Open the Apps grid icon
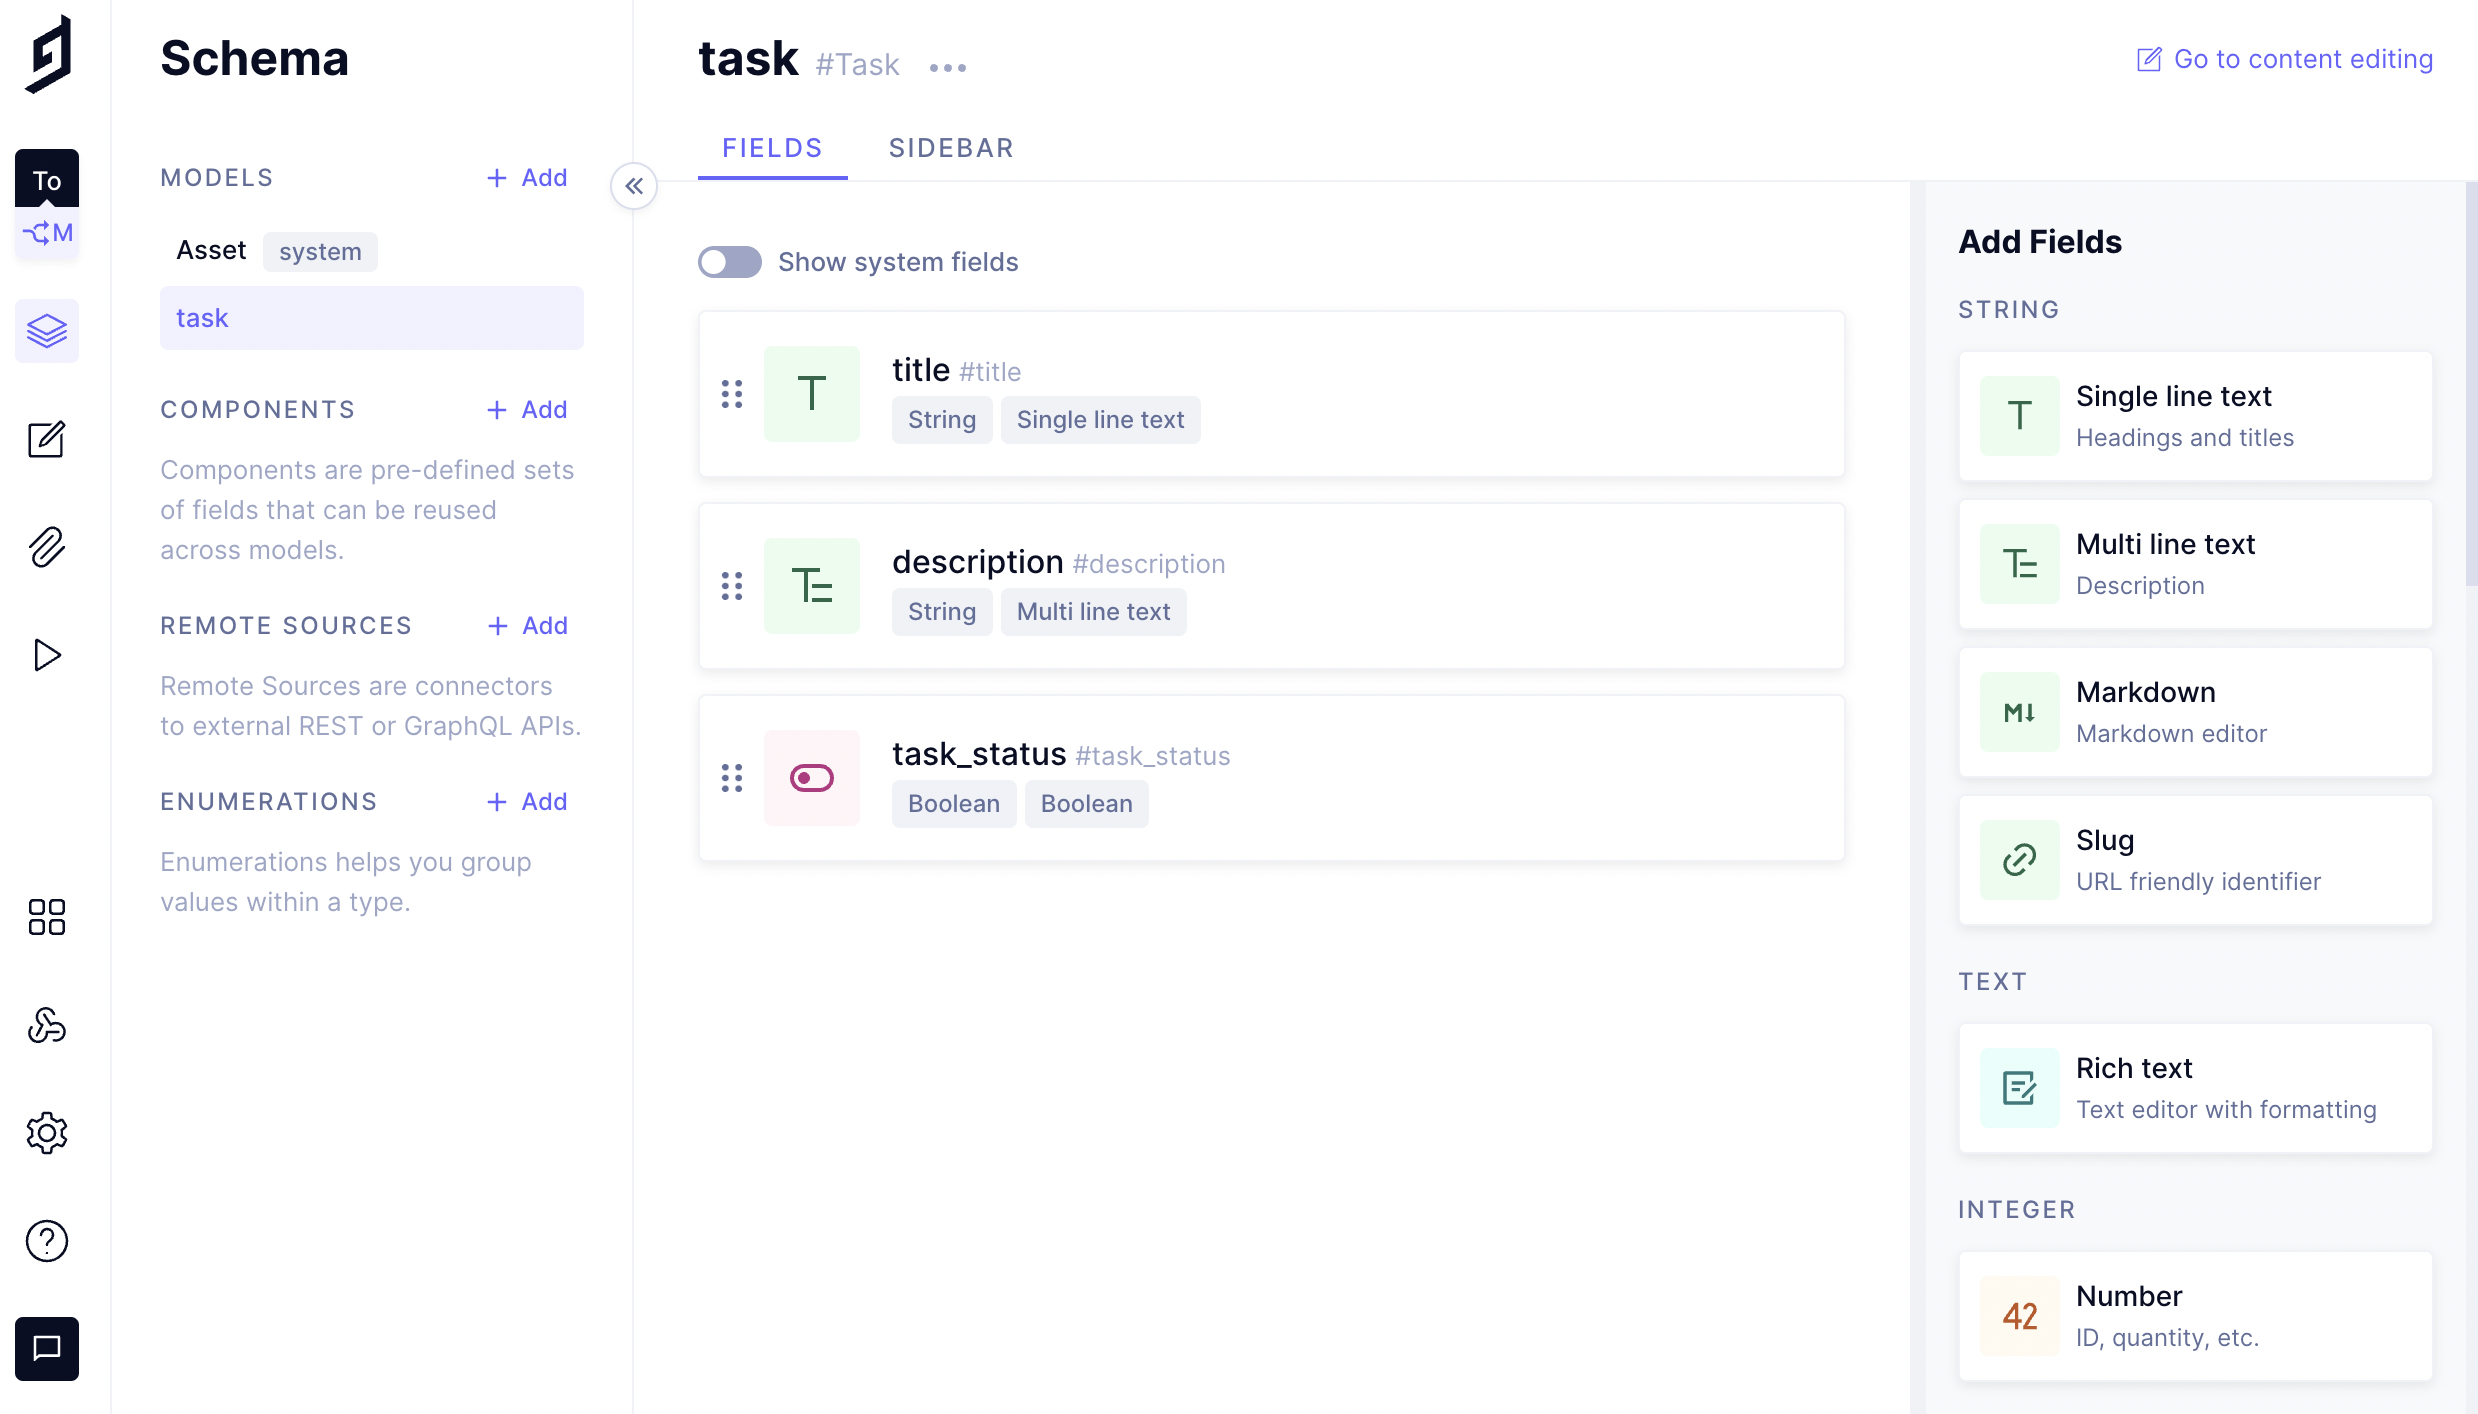Viewport: 2478px width, 1414px height. point(46,917)
